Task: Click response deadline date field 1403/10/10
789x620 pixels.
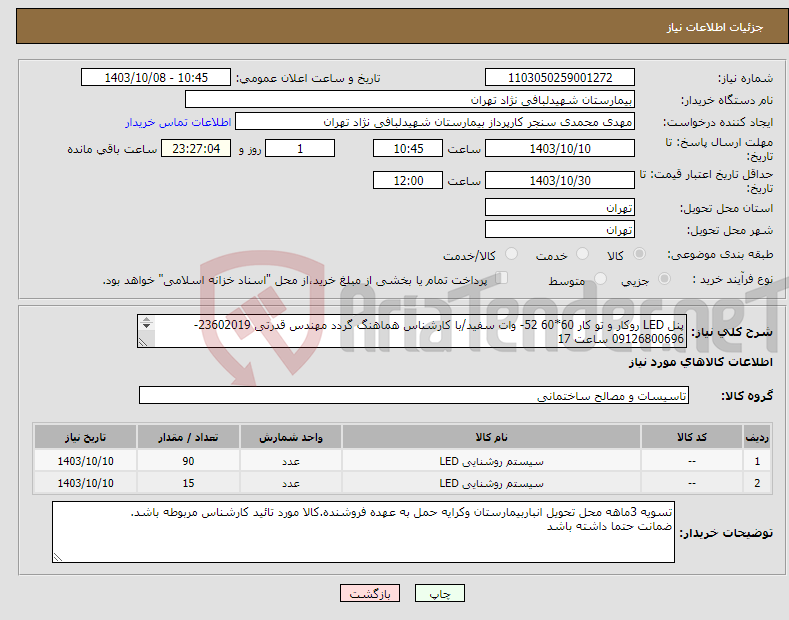Action: 560,148
